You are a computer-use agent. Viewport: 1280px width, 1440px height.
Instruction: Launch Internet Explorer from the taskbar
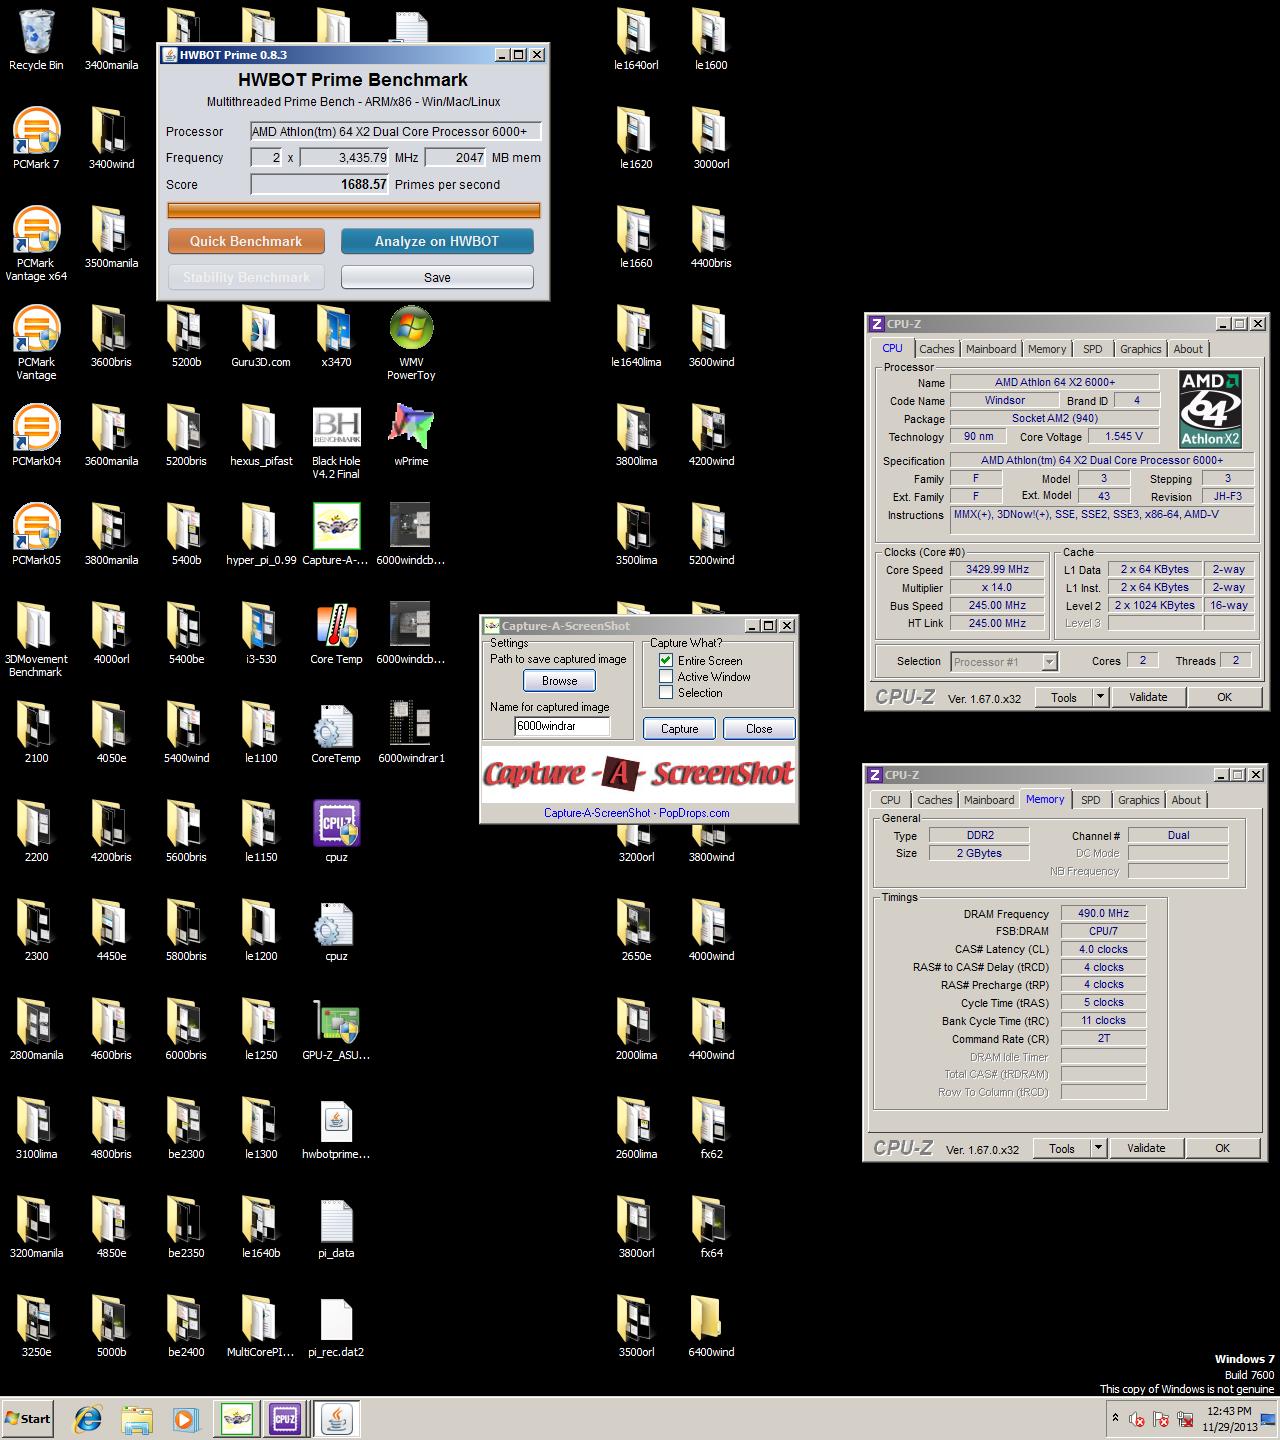tap(88, 1418)
